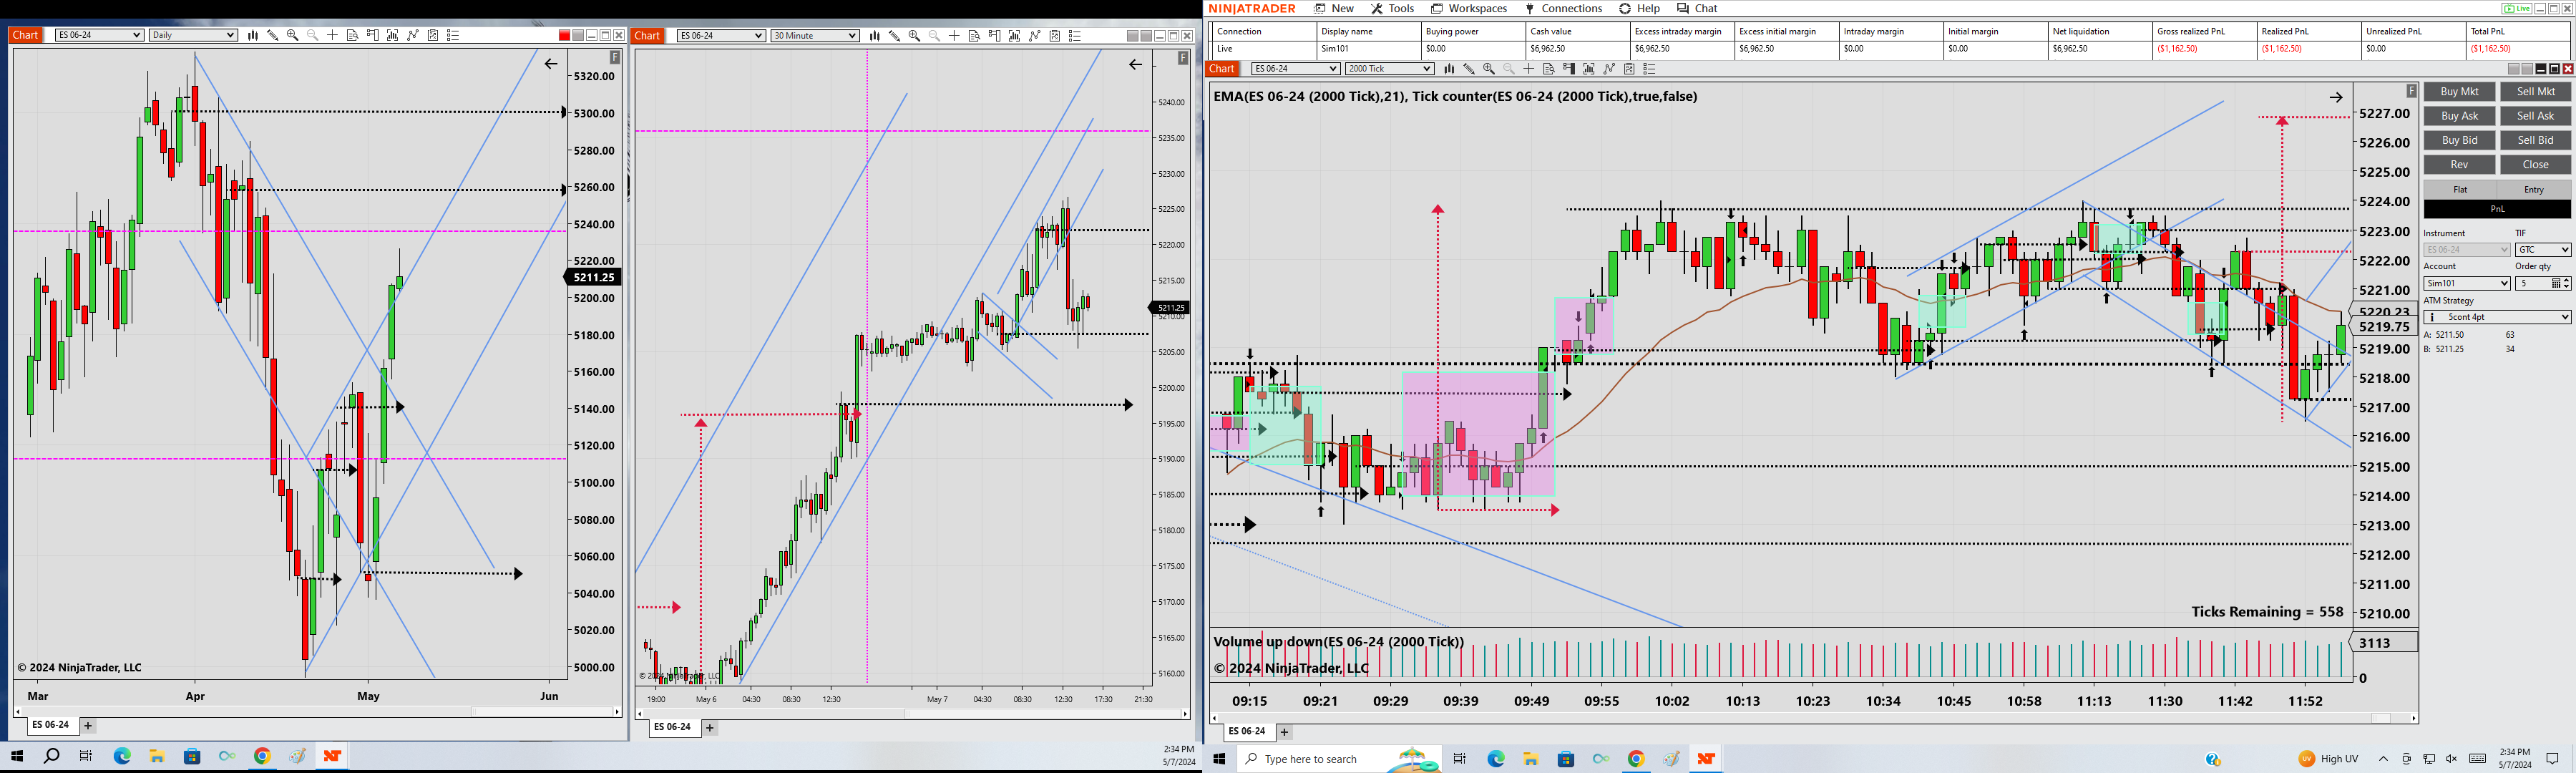2576x773 pixels.
Task: Open bar type icon in Daily chart toolbar
Action: (253, 35)
